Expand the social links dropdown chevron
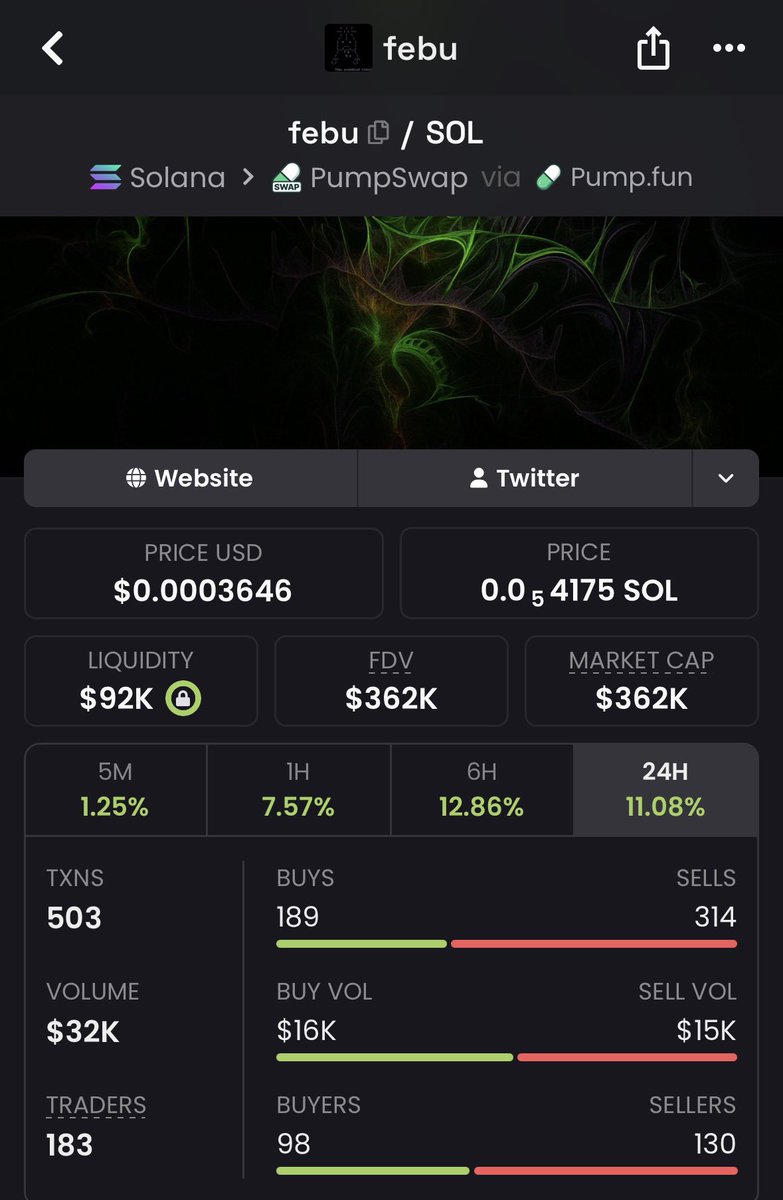Viewport: 783px width, 1200px height. [726, 478]
